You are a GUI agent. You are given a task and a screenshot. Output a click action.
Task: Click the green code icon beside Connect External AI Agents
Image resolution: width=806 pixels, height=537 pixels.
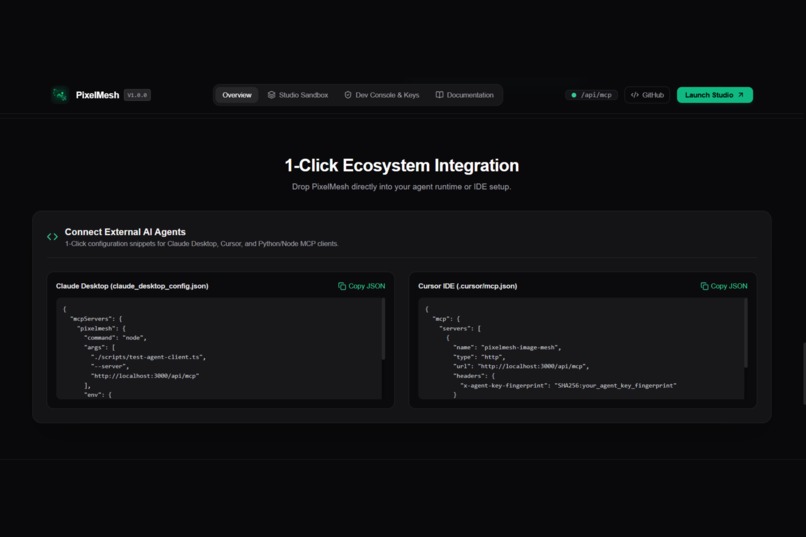pos(52,237)
